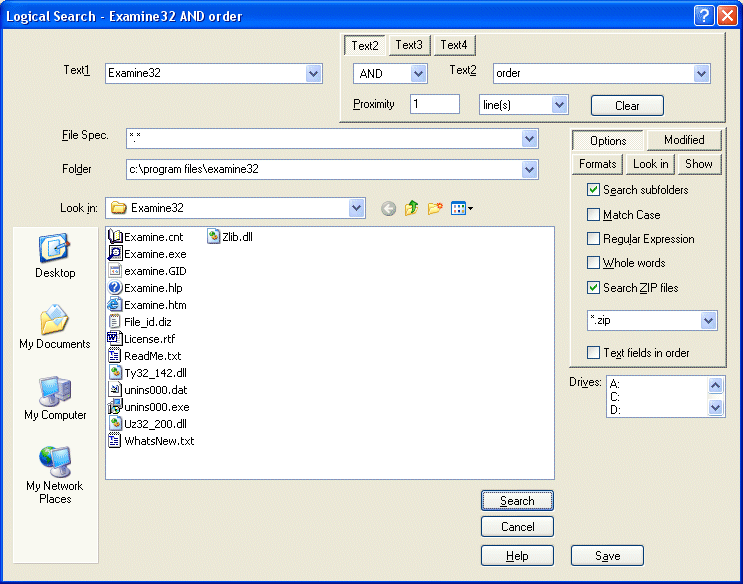Switch to the Text2 tab

tap(365, 46)
